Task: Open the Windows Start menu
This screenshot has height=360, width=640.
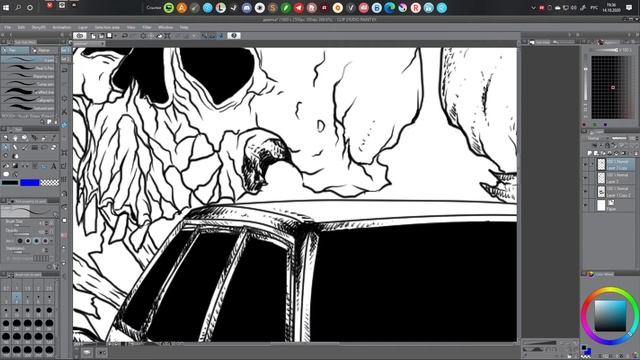Action: pos(6,8)
